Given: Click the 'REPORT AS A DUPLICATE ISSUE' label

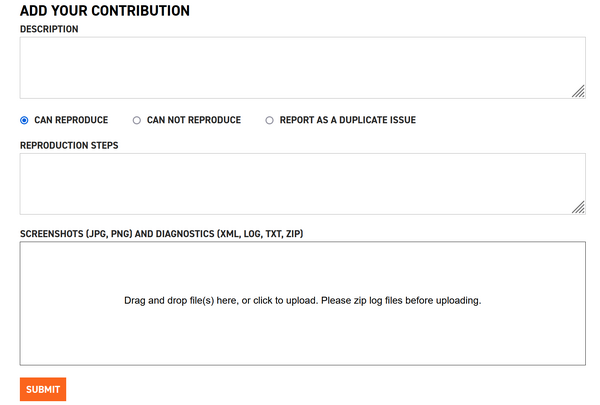Looking at the screenshot, I should (348, 120).
